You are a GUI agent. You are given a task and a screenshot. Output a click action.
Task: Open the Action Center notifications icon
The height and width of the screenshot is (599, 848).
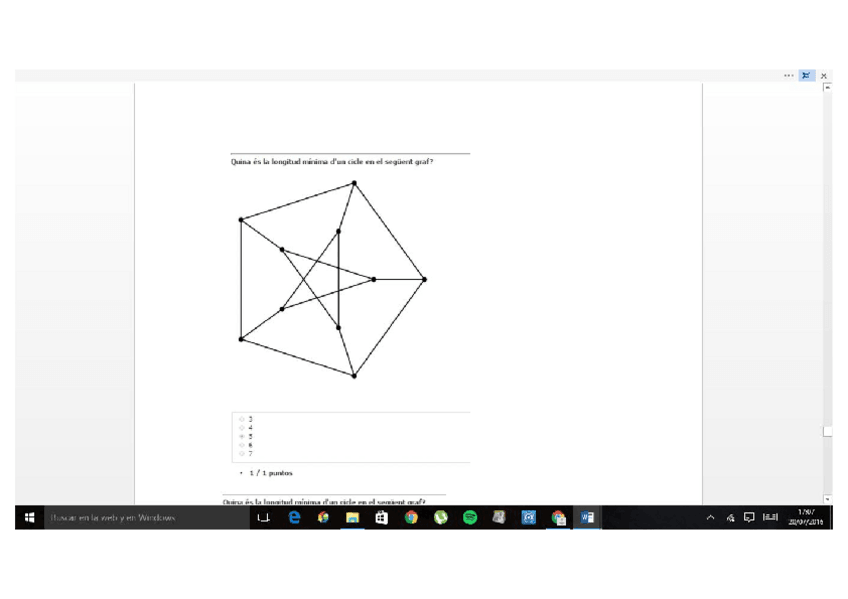click(x=749, y=517)
